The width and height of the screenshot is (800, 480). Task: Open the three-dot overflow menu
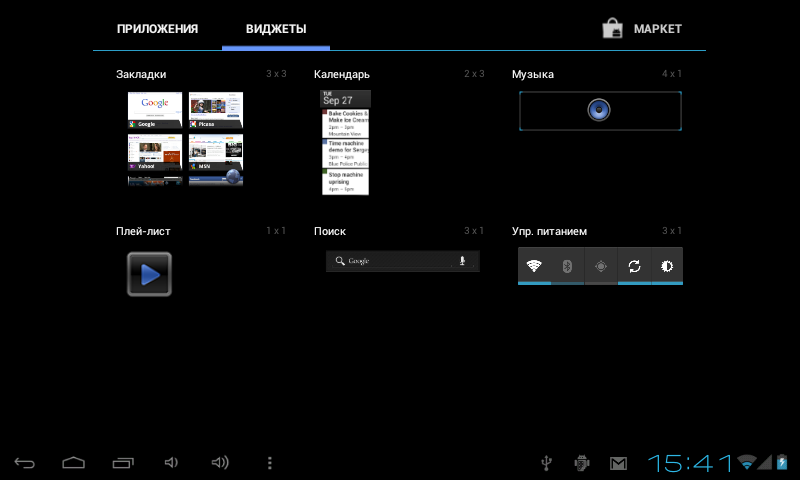coord(270,463)
